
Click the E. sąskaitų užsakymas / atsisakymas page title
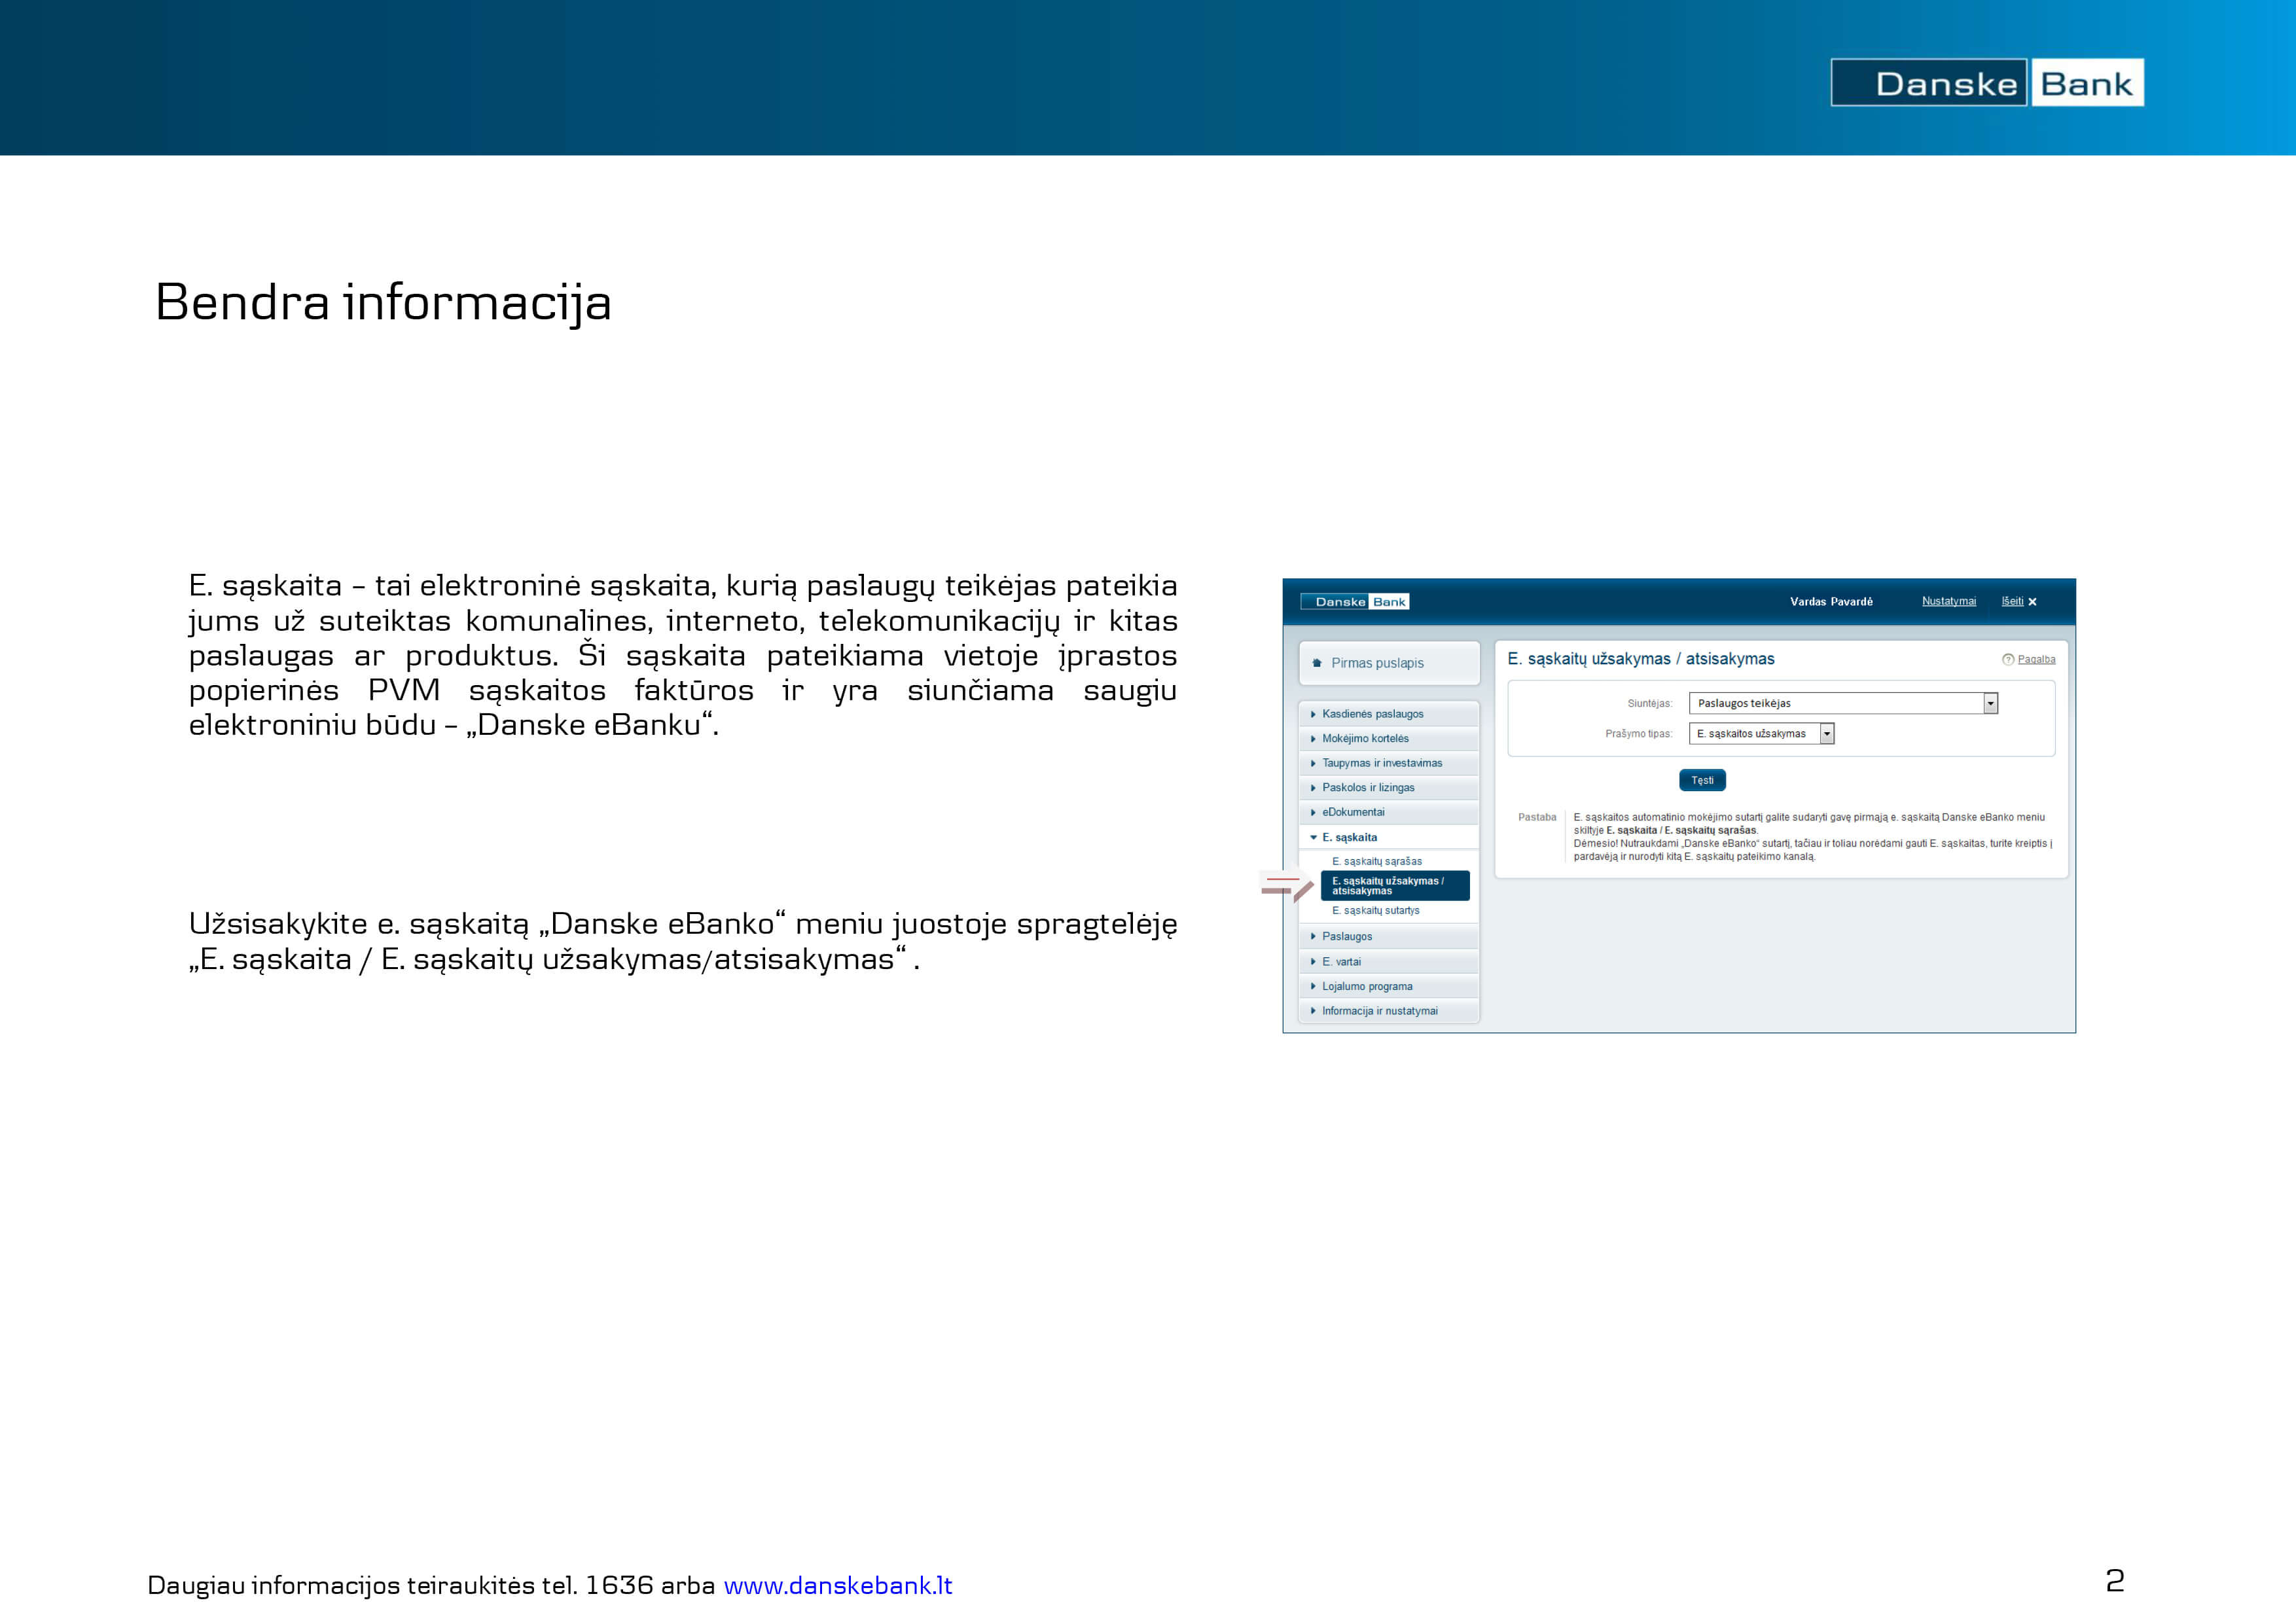pos(1640,659)
